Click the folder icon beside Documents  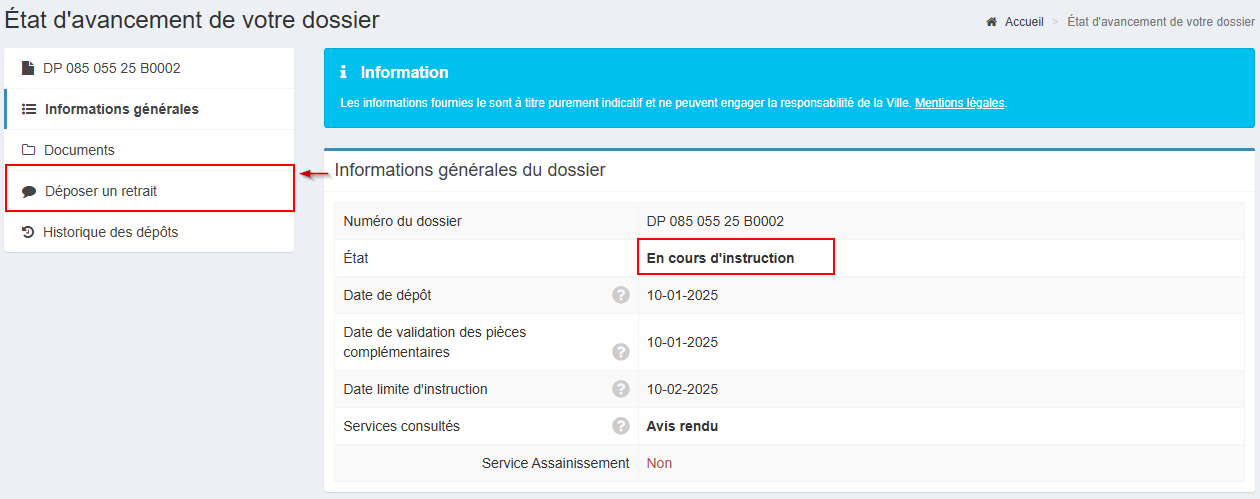tap(29, 150)
